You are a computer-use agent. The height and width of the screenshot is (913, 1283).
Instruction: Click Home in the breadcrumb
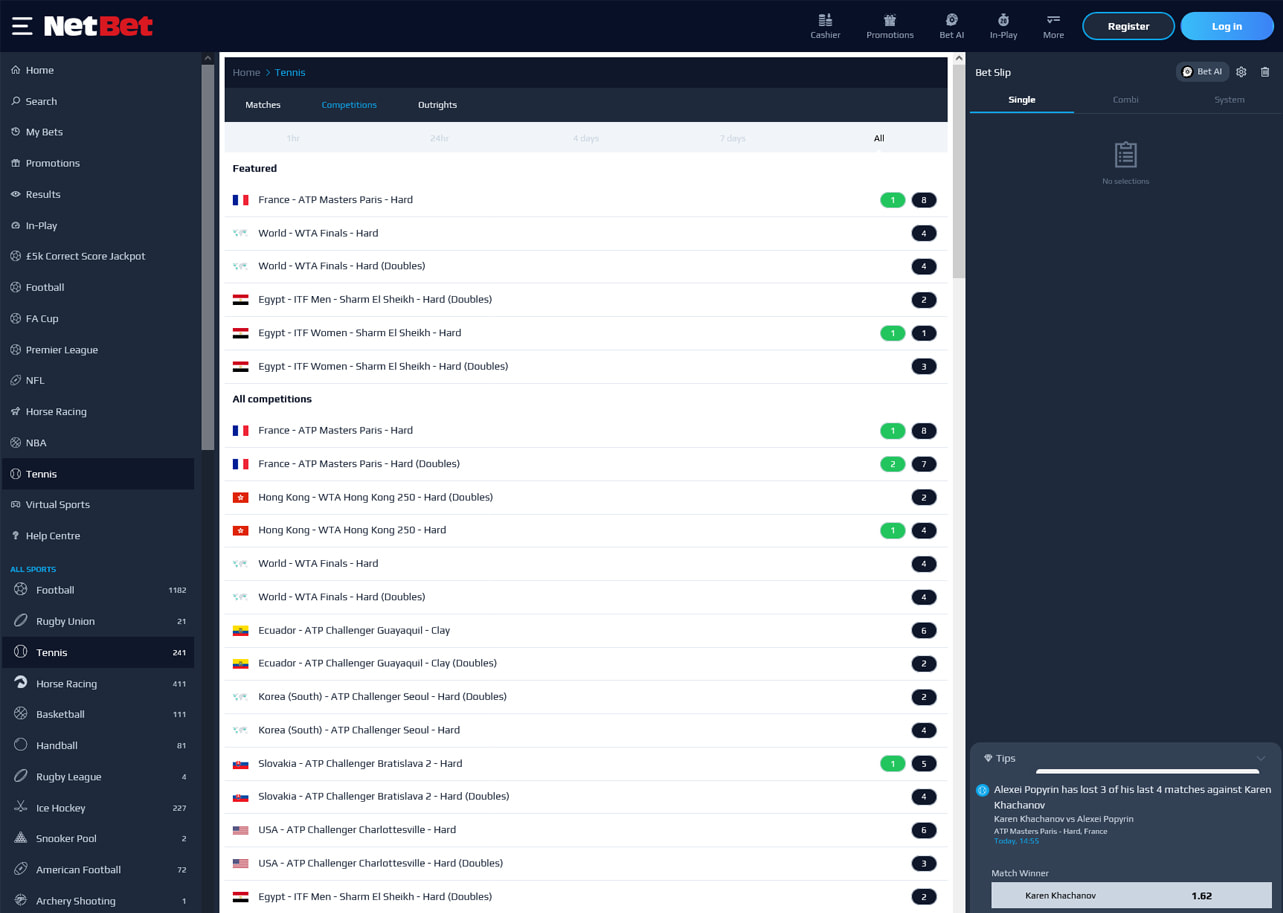click(x=246, y=72)
